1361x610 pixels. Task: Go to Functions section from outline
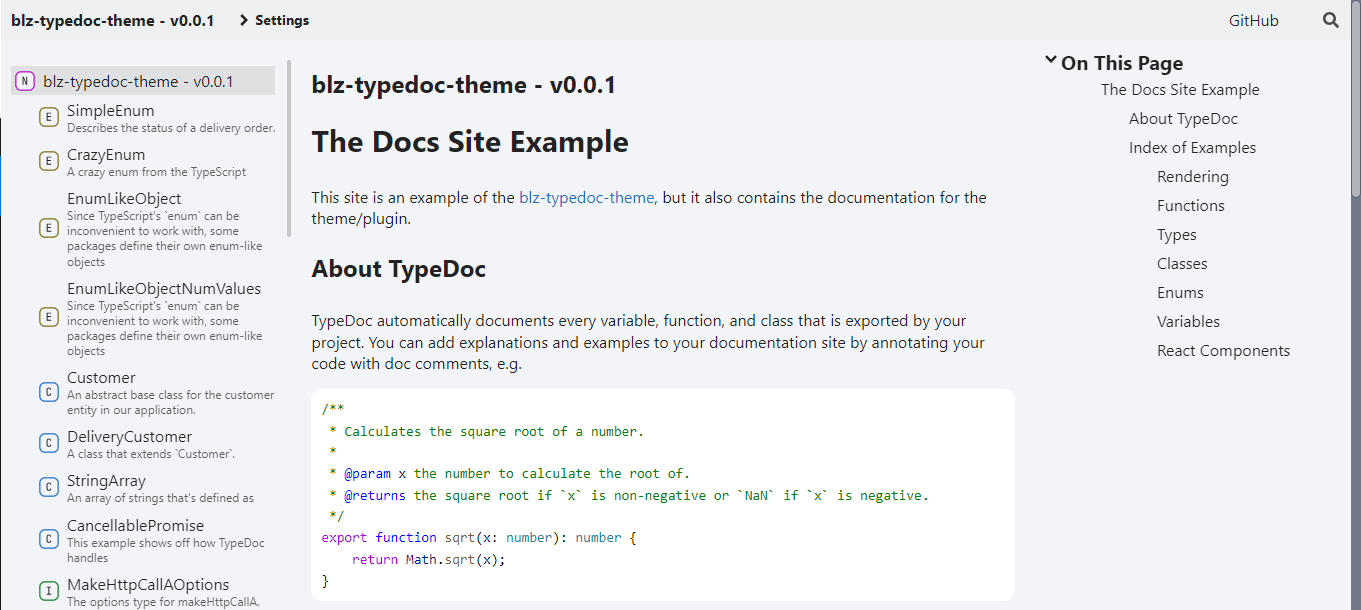click(x=1191, y=205)
